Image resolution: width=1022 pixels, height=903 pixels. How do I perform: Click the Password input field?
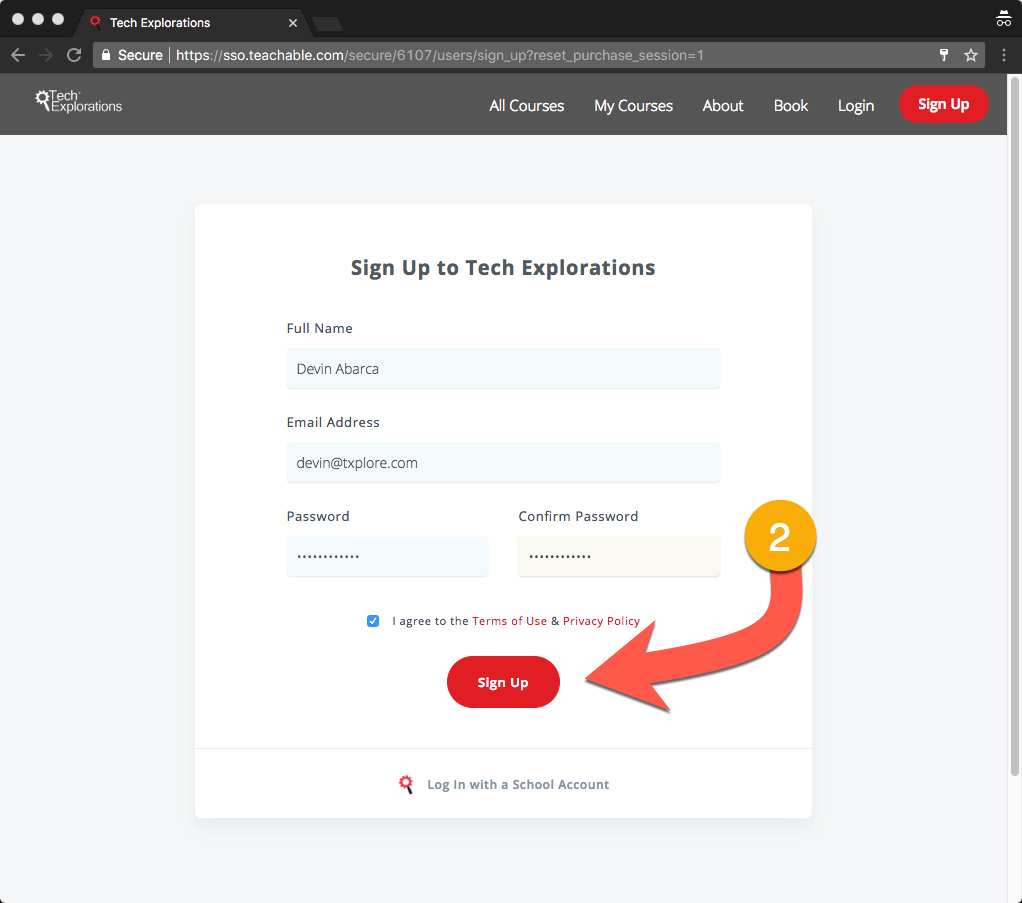pyautogui.click(x=387, y=556)
